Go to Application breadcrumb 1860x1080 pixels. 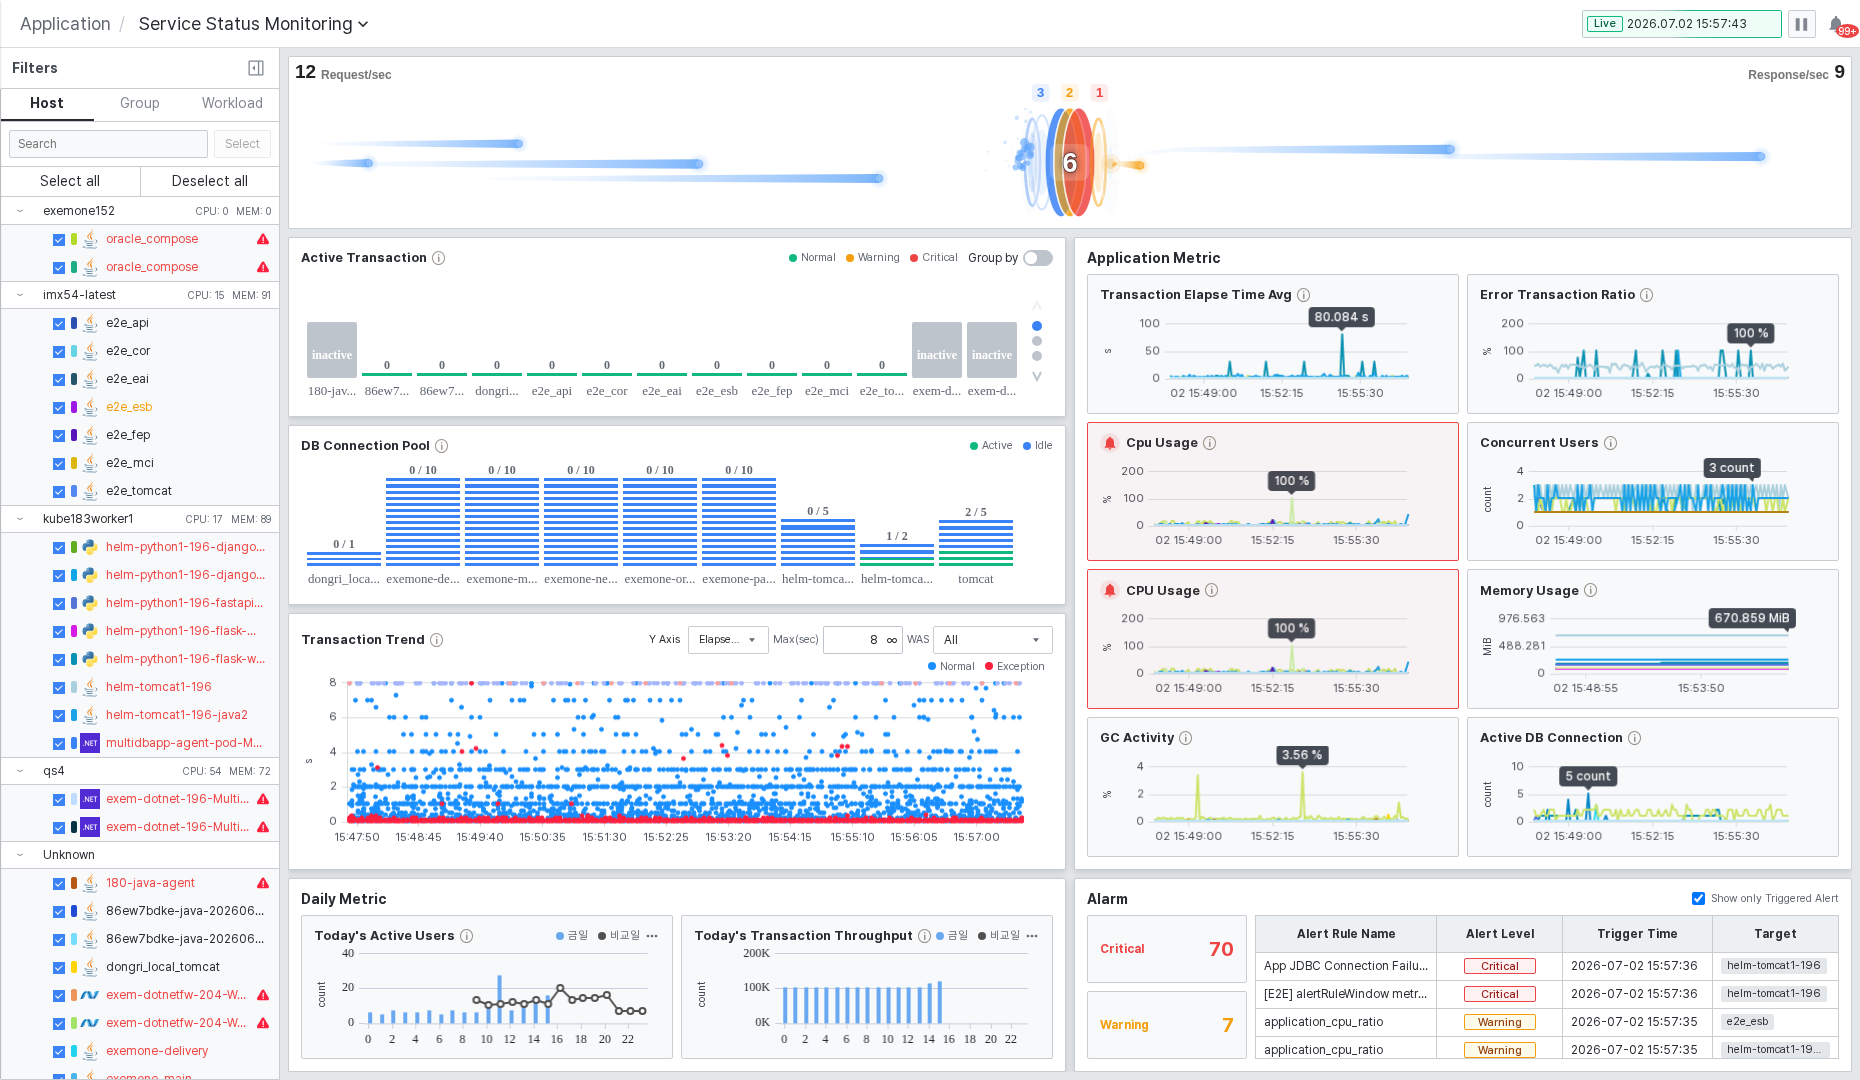click(x=65, y=24)
